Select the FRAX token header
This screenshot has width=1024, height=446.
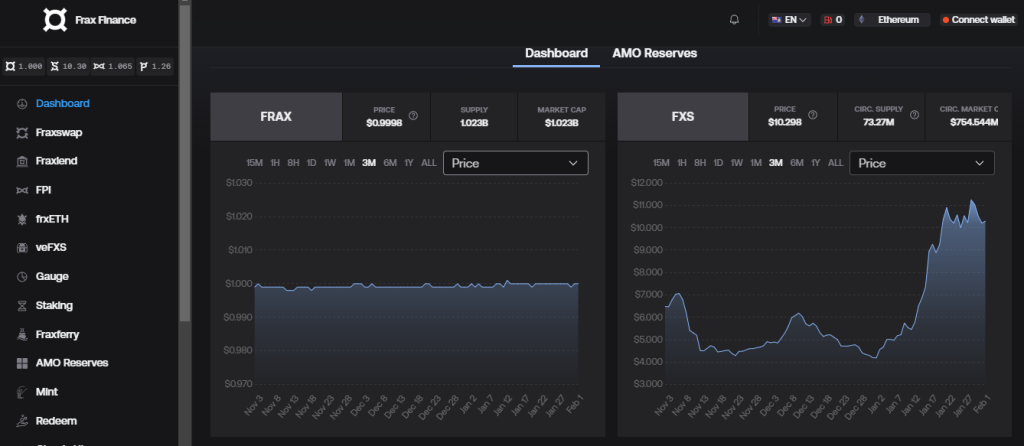(276, 117)
